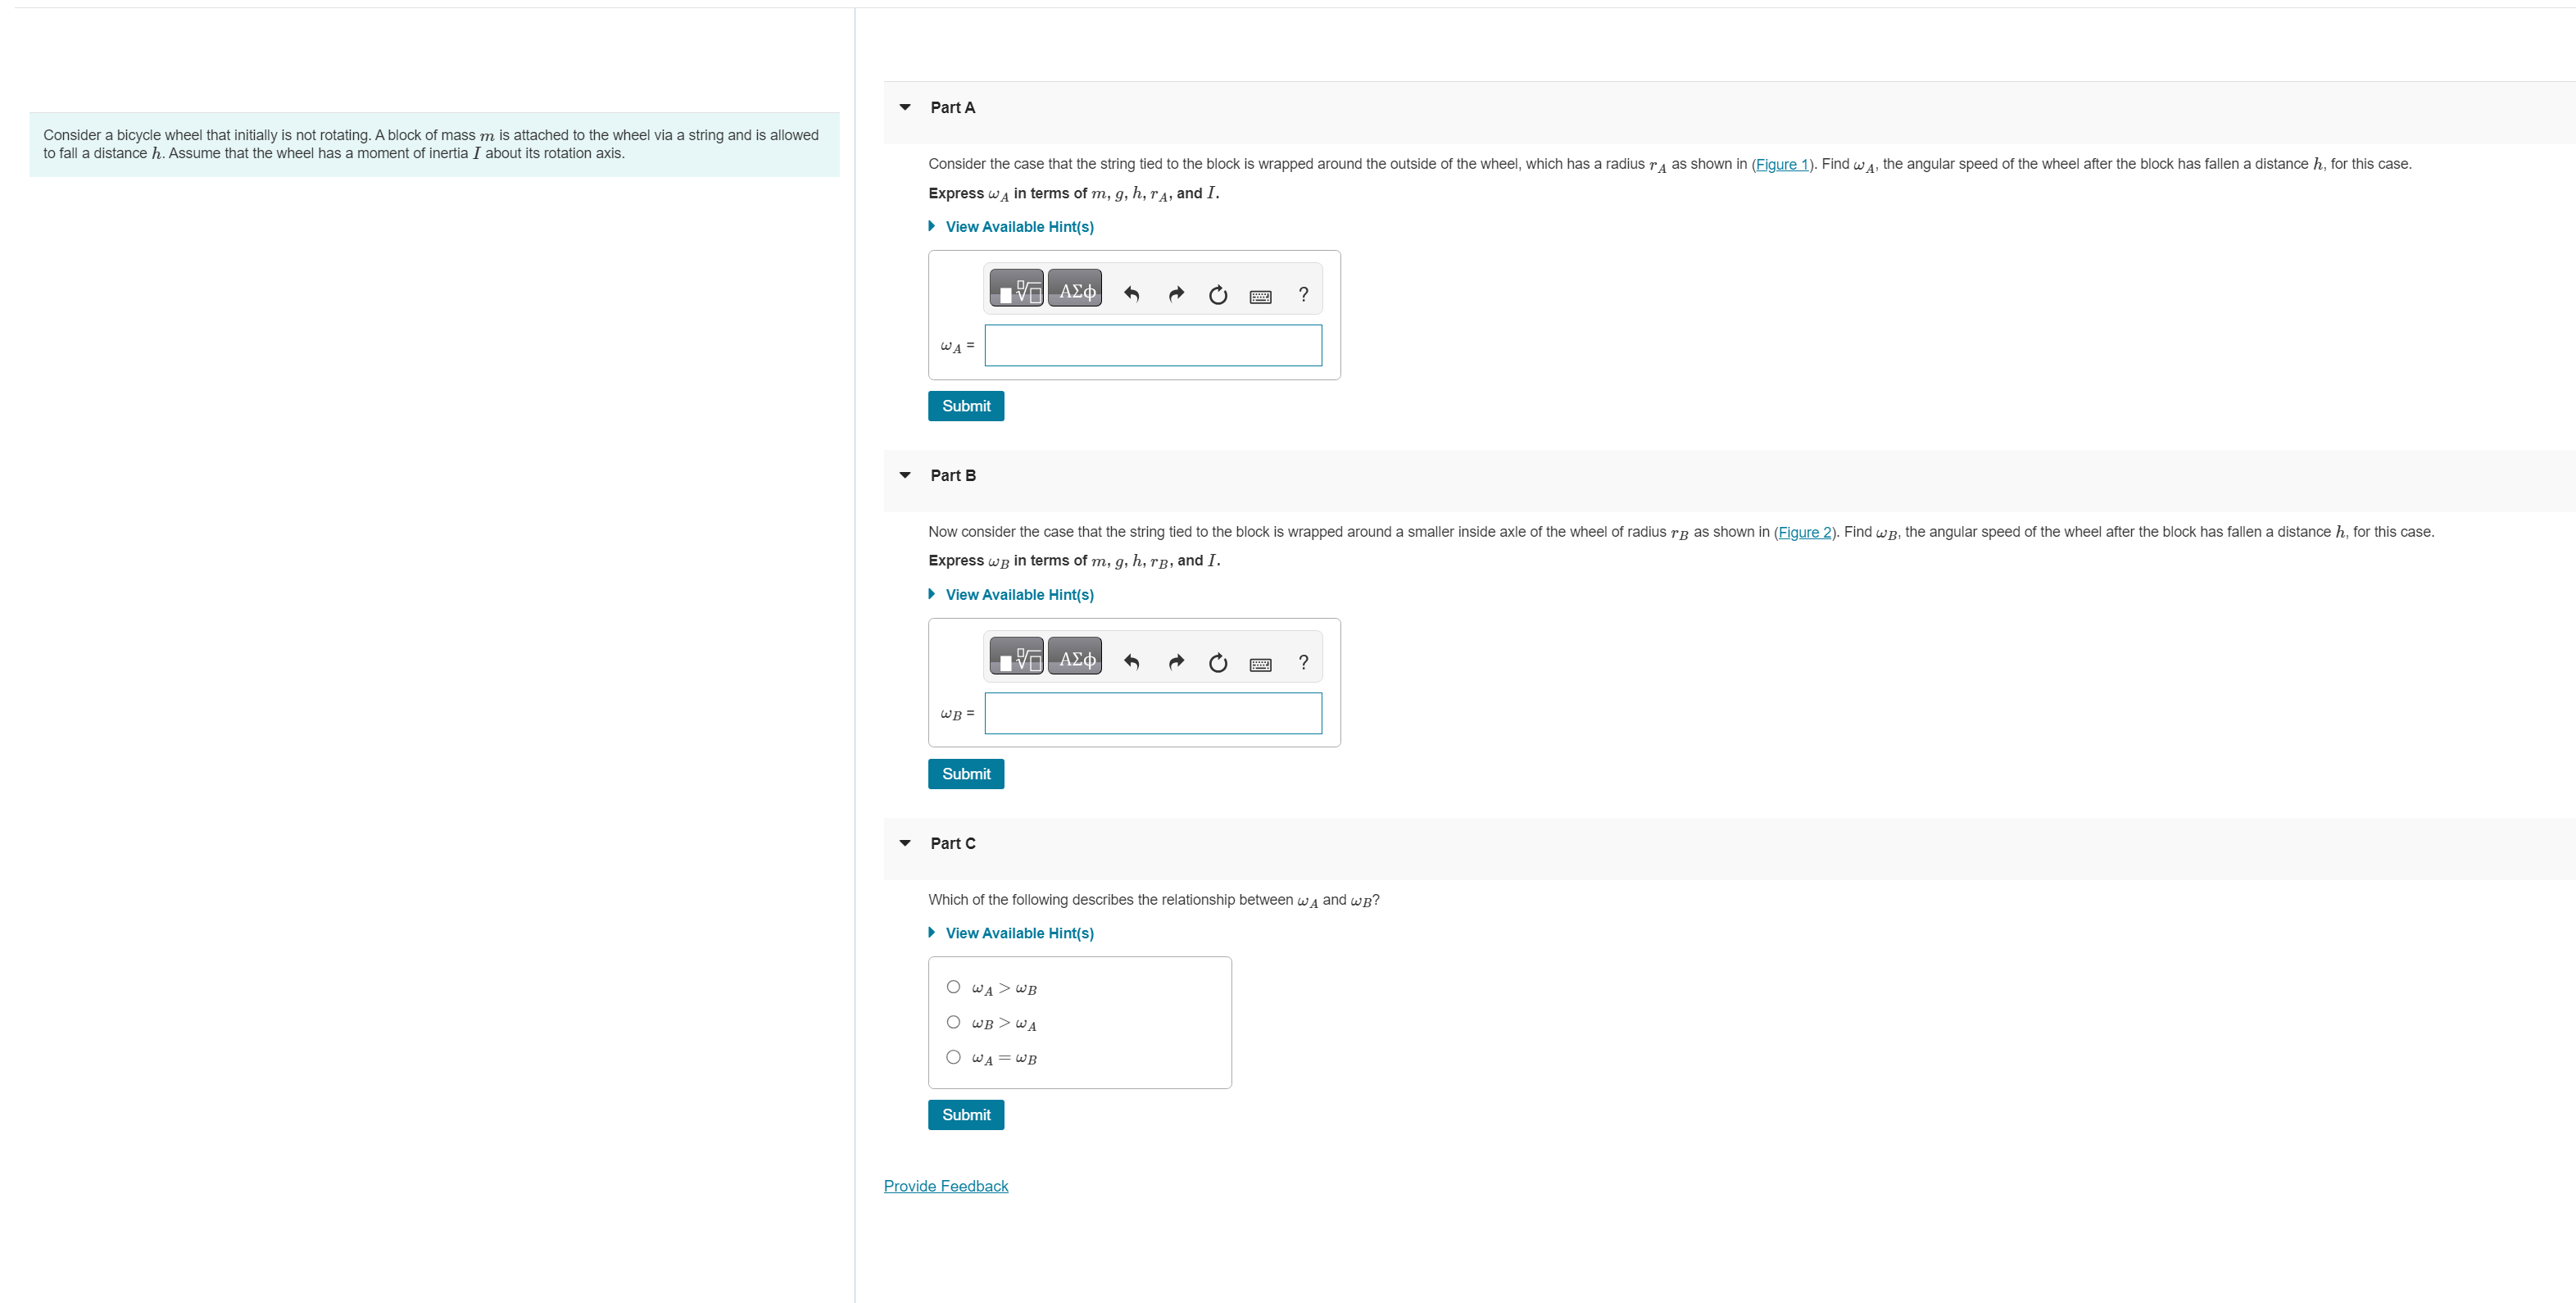This screenshot has width=2576, height=1303.
Task: Collapse Part B section arrow
Action: [905, 475]
